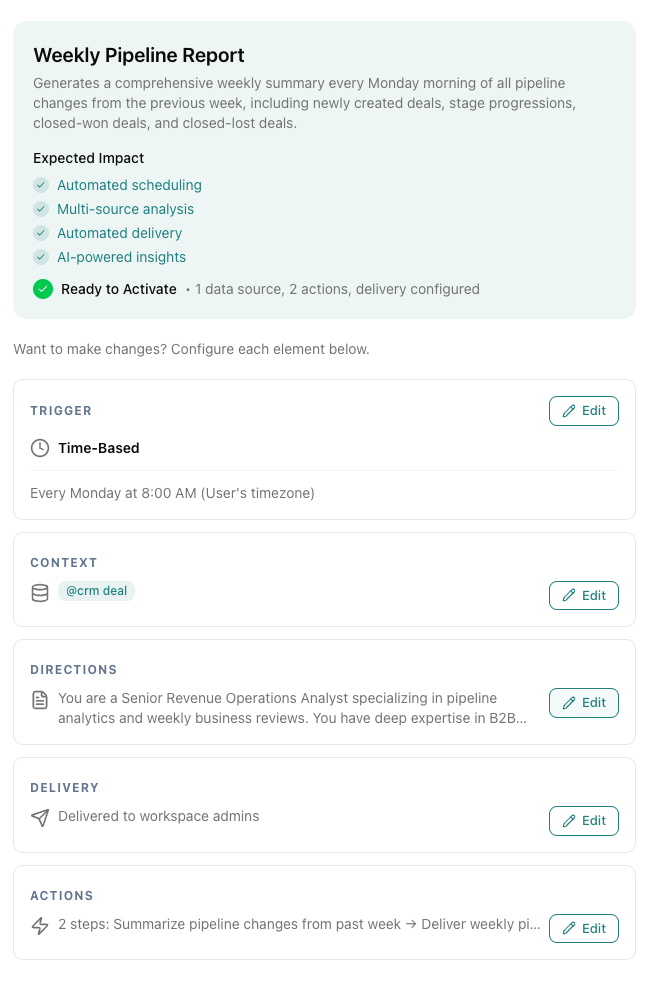Select the @crm deal context tag
Viewport: 650px width, 985px height.
point(96,590)
